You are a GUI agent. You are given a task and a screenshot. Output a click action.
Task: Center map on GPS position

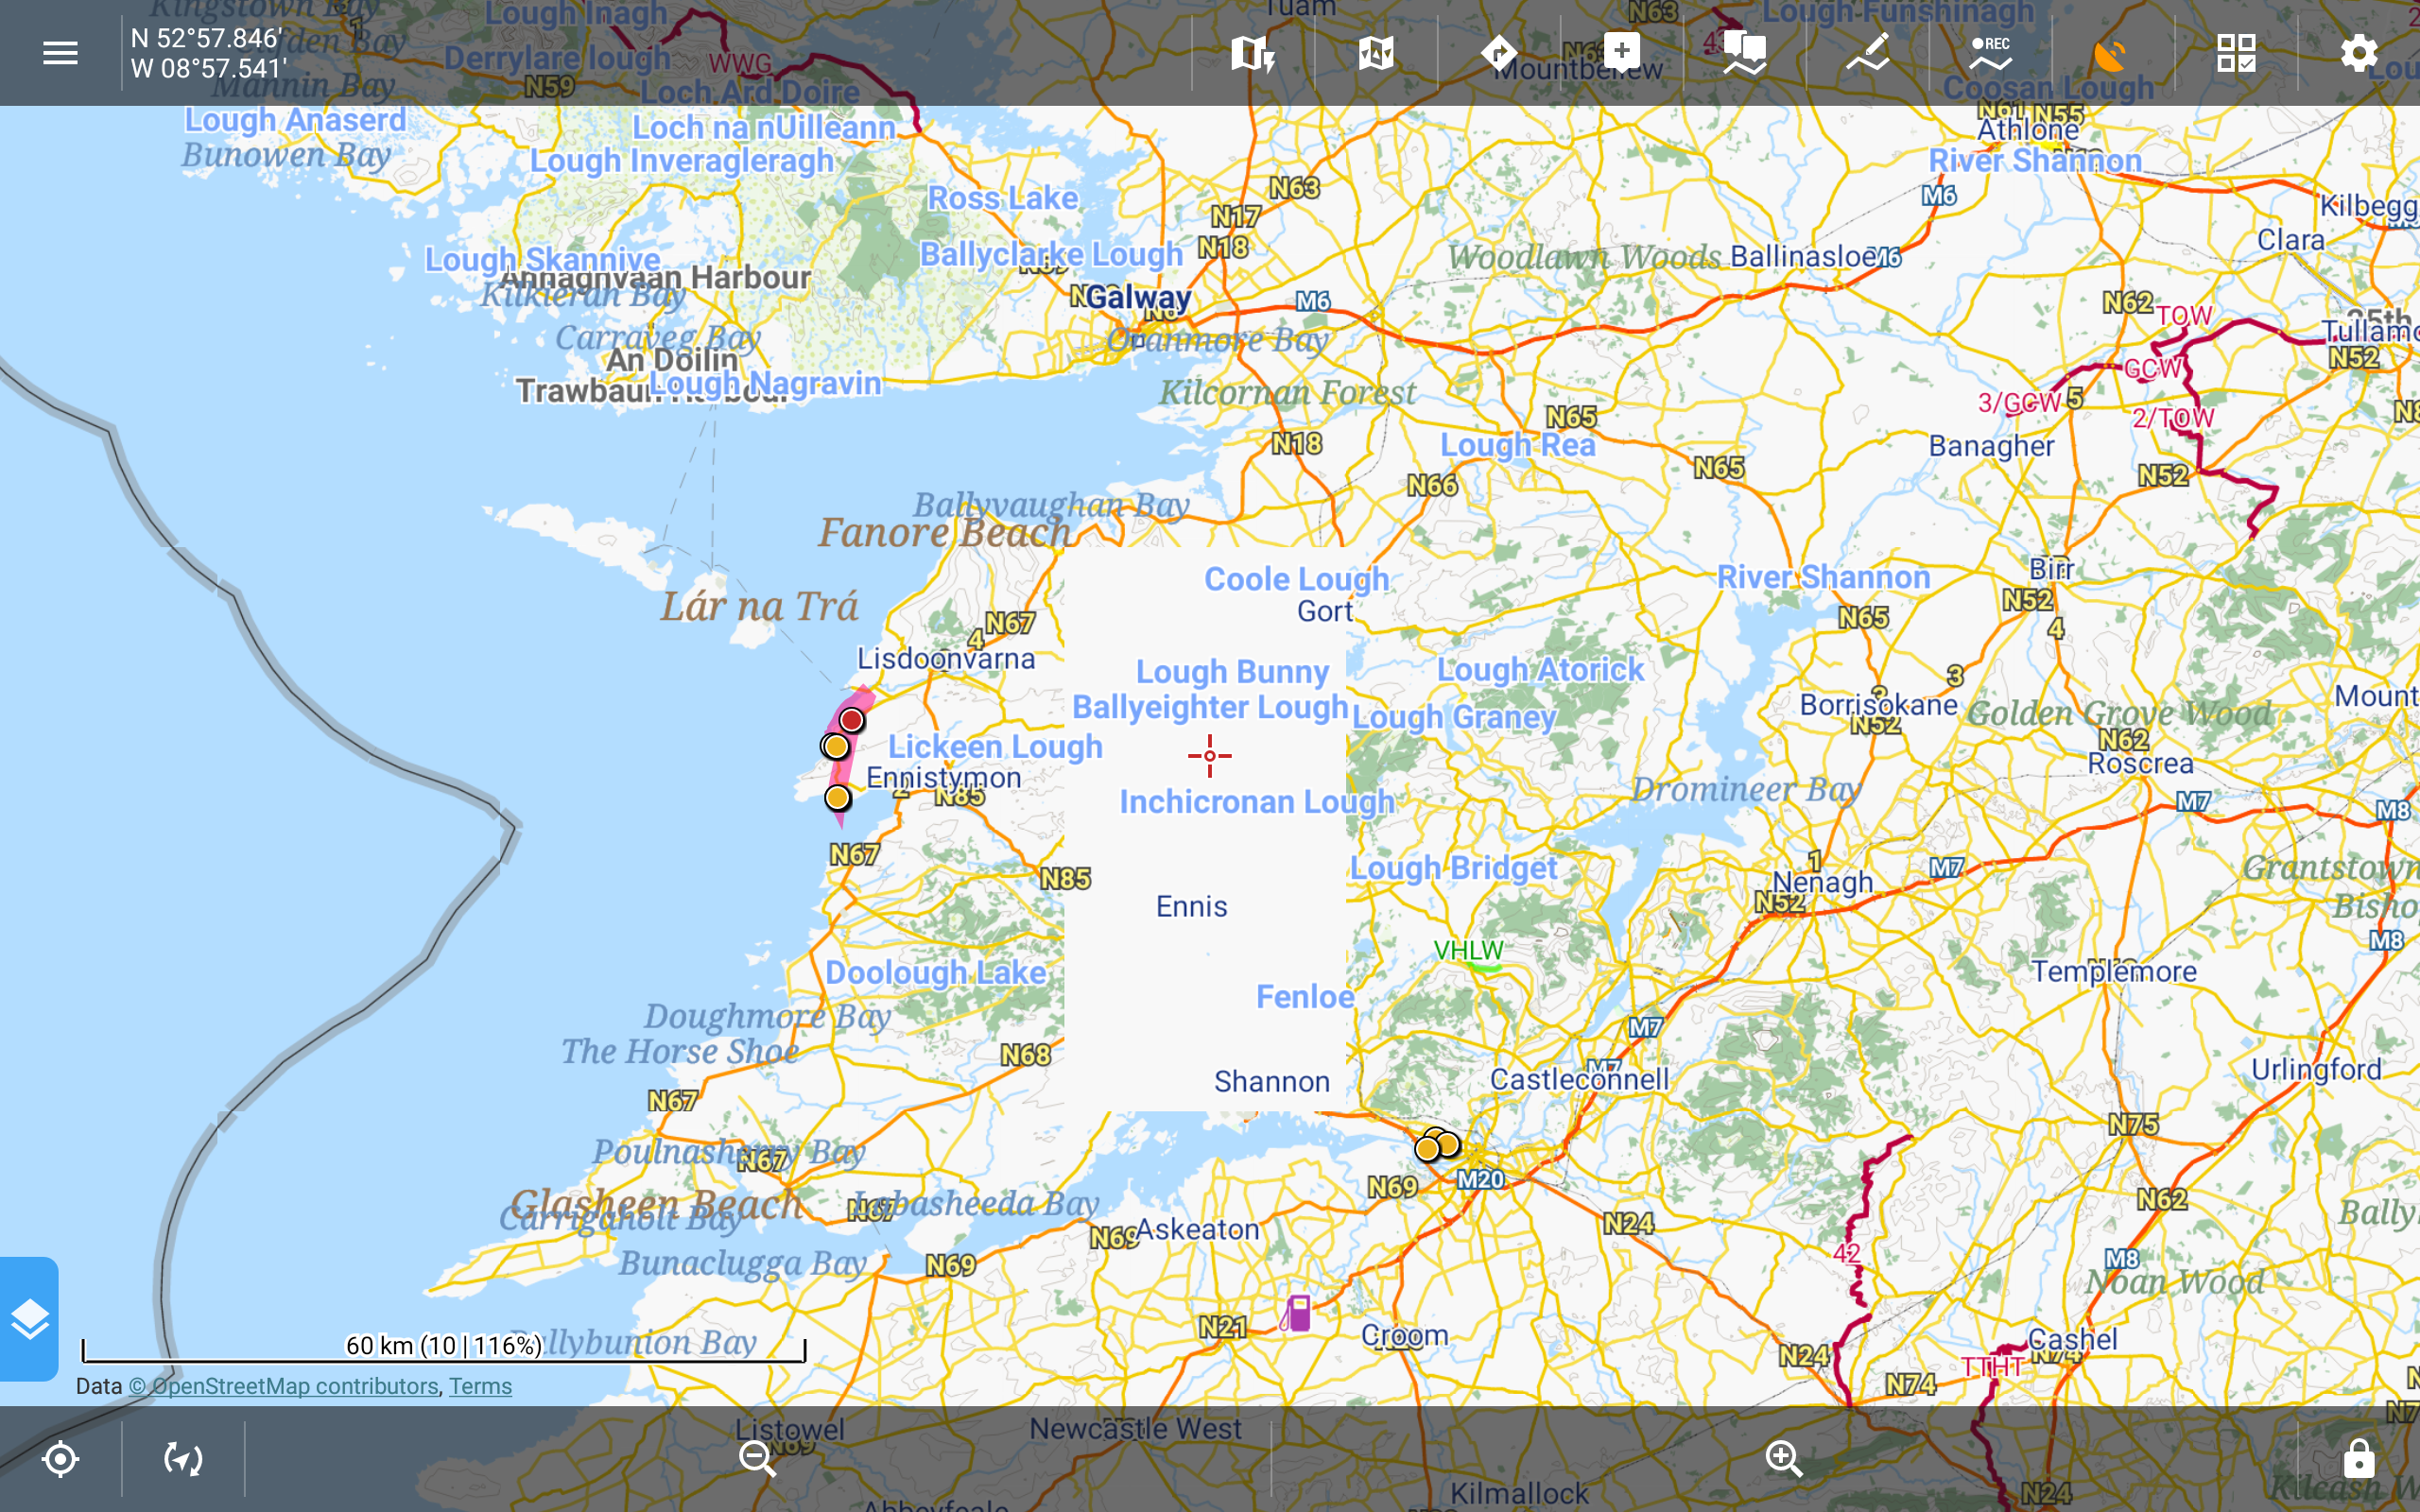pyautogui.click(x=60, y=1459)
